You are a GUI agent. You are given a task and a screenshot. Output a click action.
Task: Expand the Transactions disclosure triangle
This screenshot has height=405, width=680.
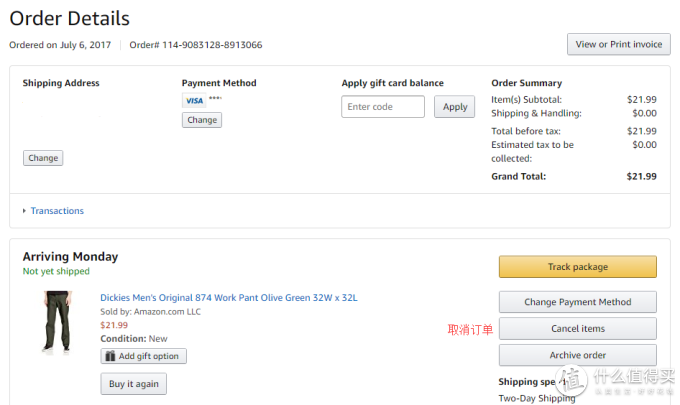(x=24, y=211)
